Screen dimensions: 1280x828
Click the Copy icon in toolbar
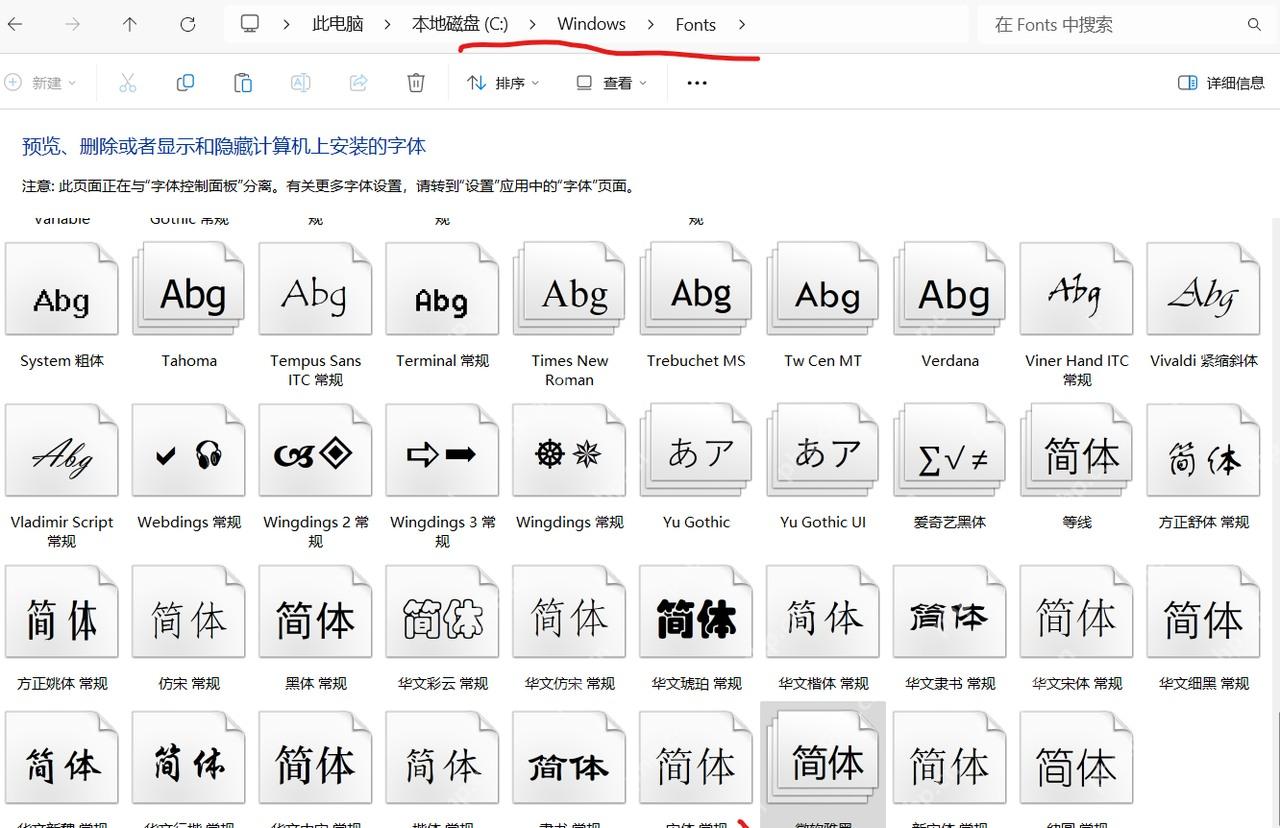(185, 83)
